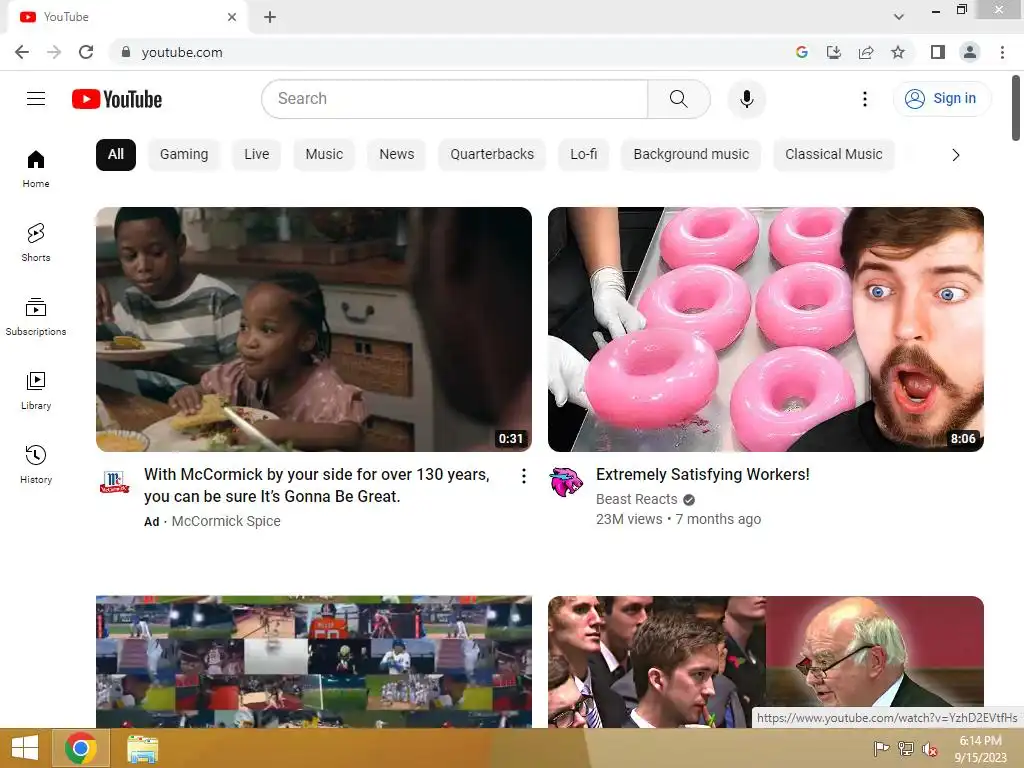Go to Home in sidebar
The image size is (1024, 768).
click(36, 169)
